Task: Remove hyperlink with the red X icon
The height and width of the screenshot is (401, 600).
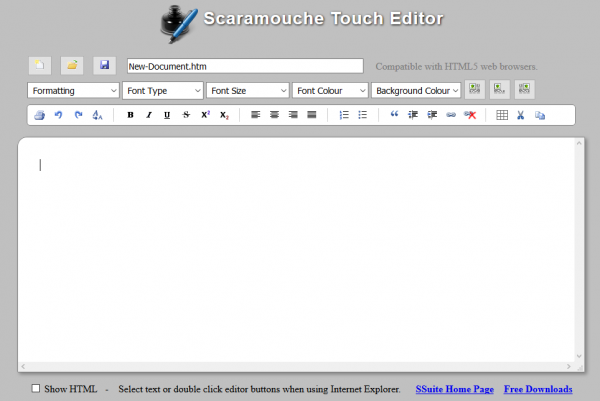Action: tap(470, 115)
